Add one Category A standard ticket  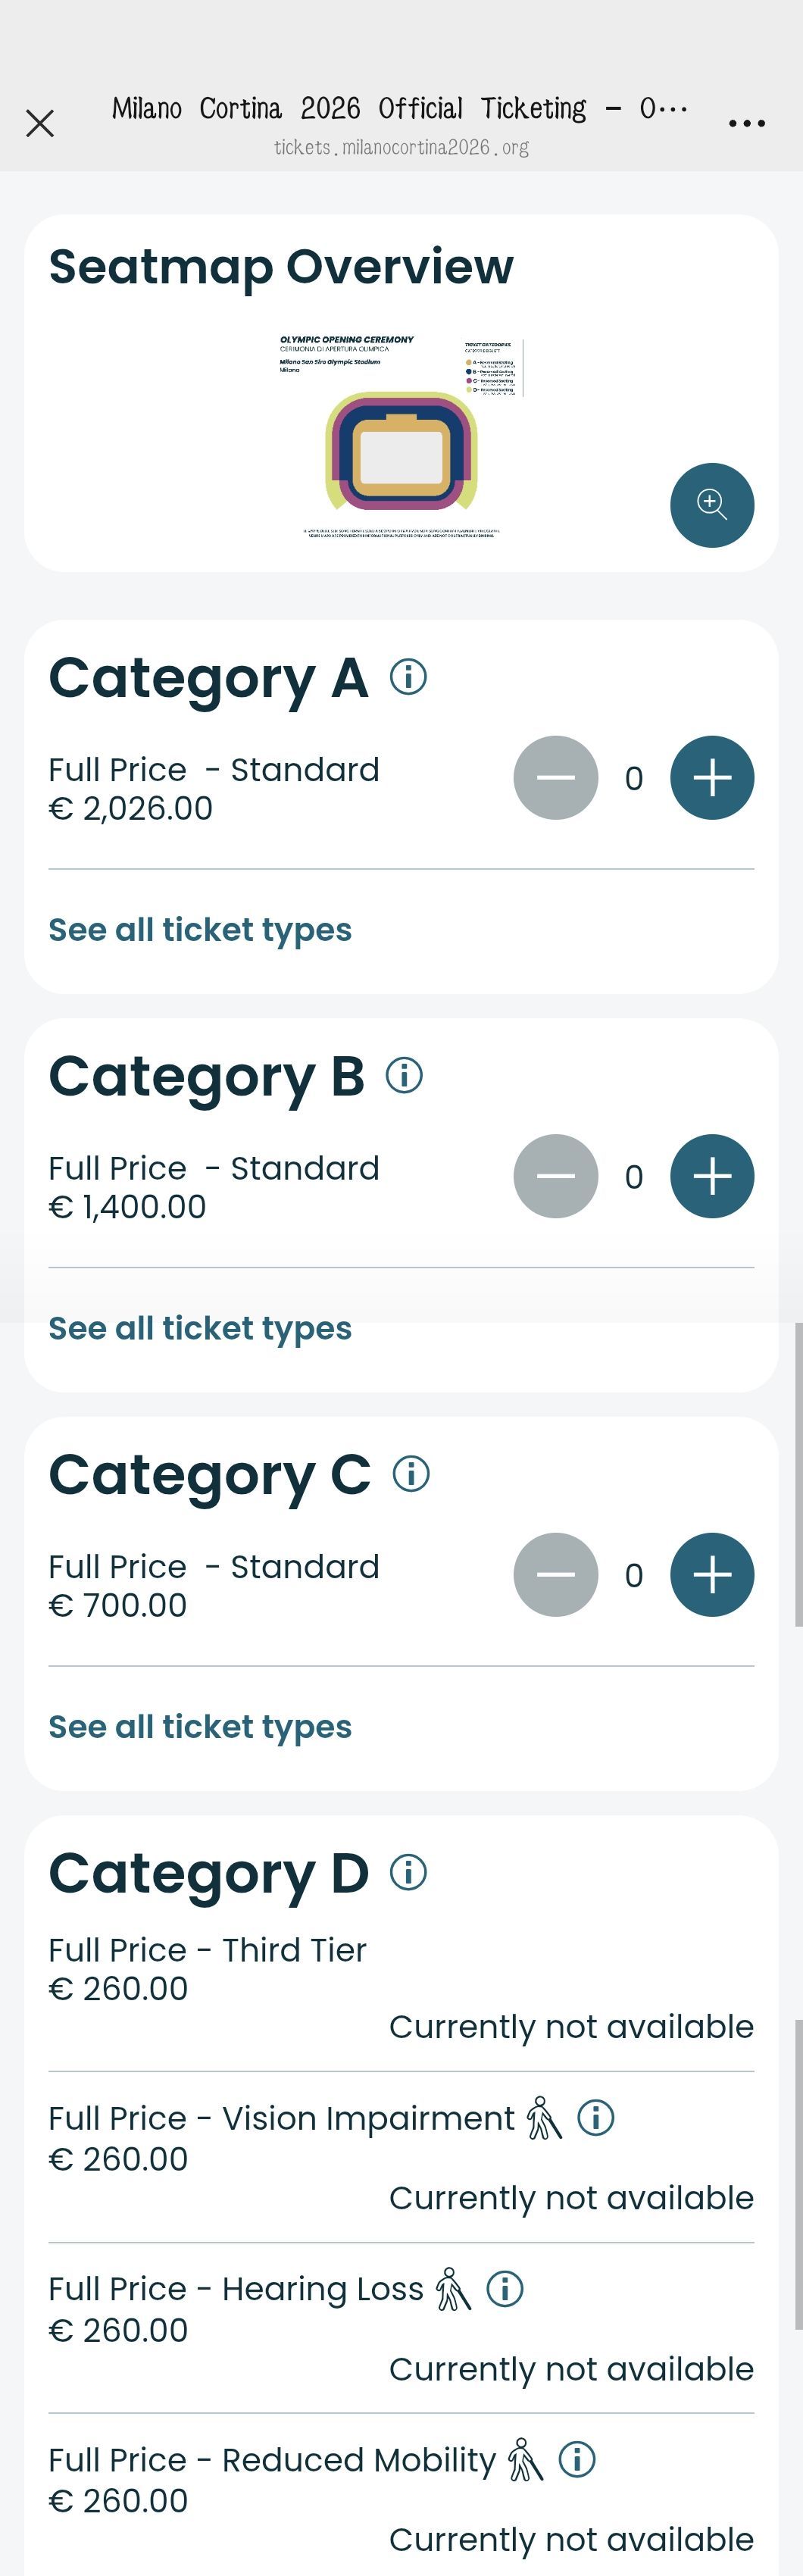pos(712,778)
